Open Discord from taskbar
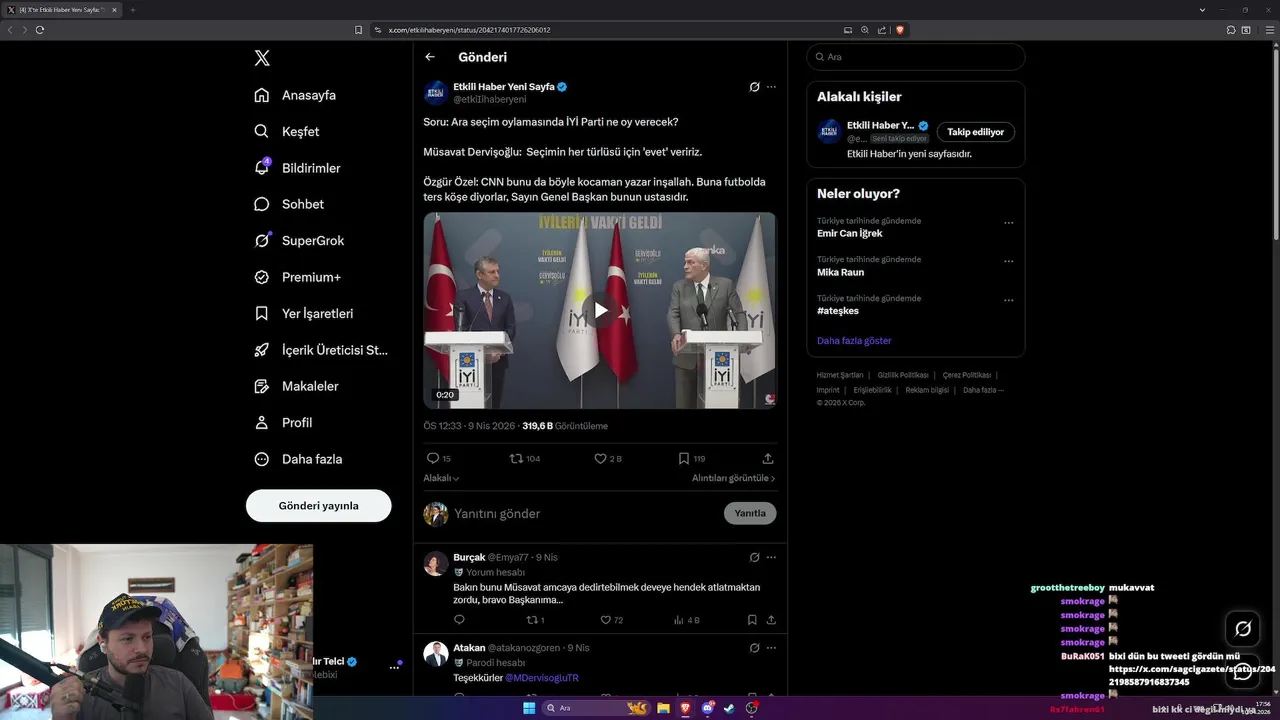This screenshot has height=720, width=1280. click(x=707, y=708)
